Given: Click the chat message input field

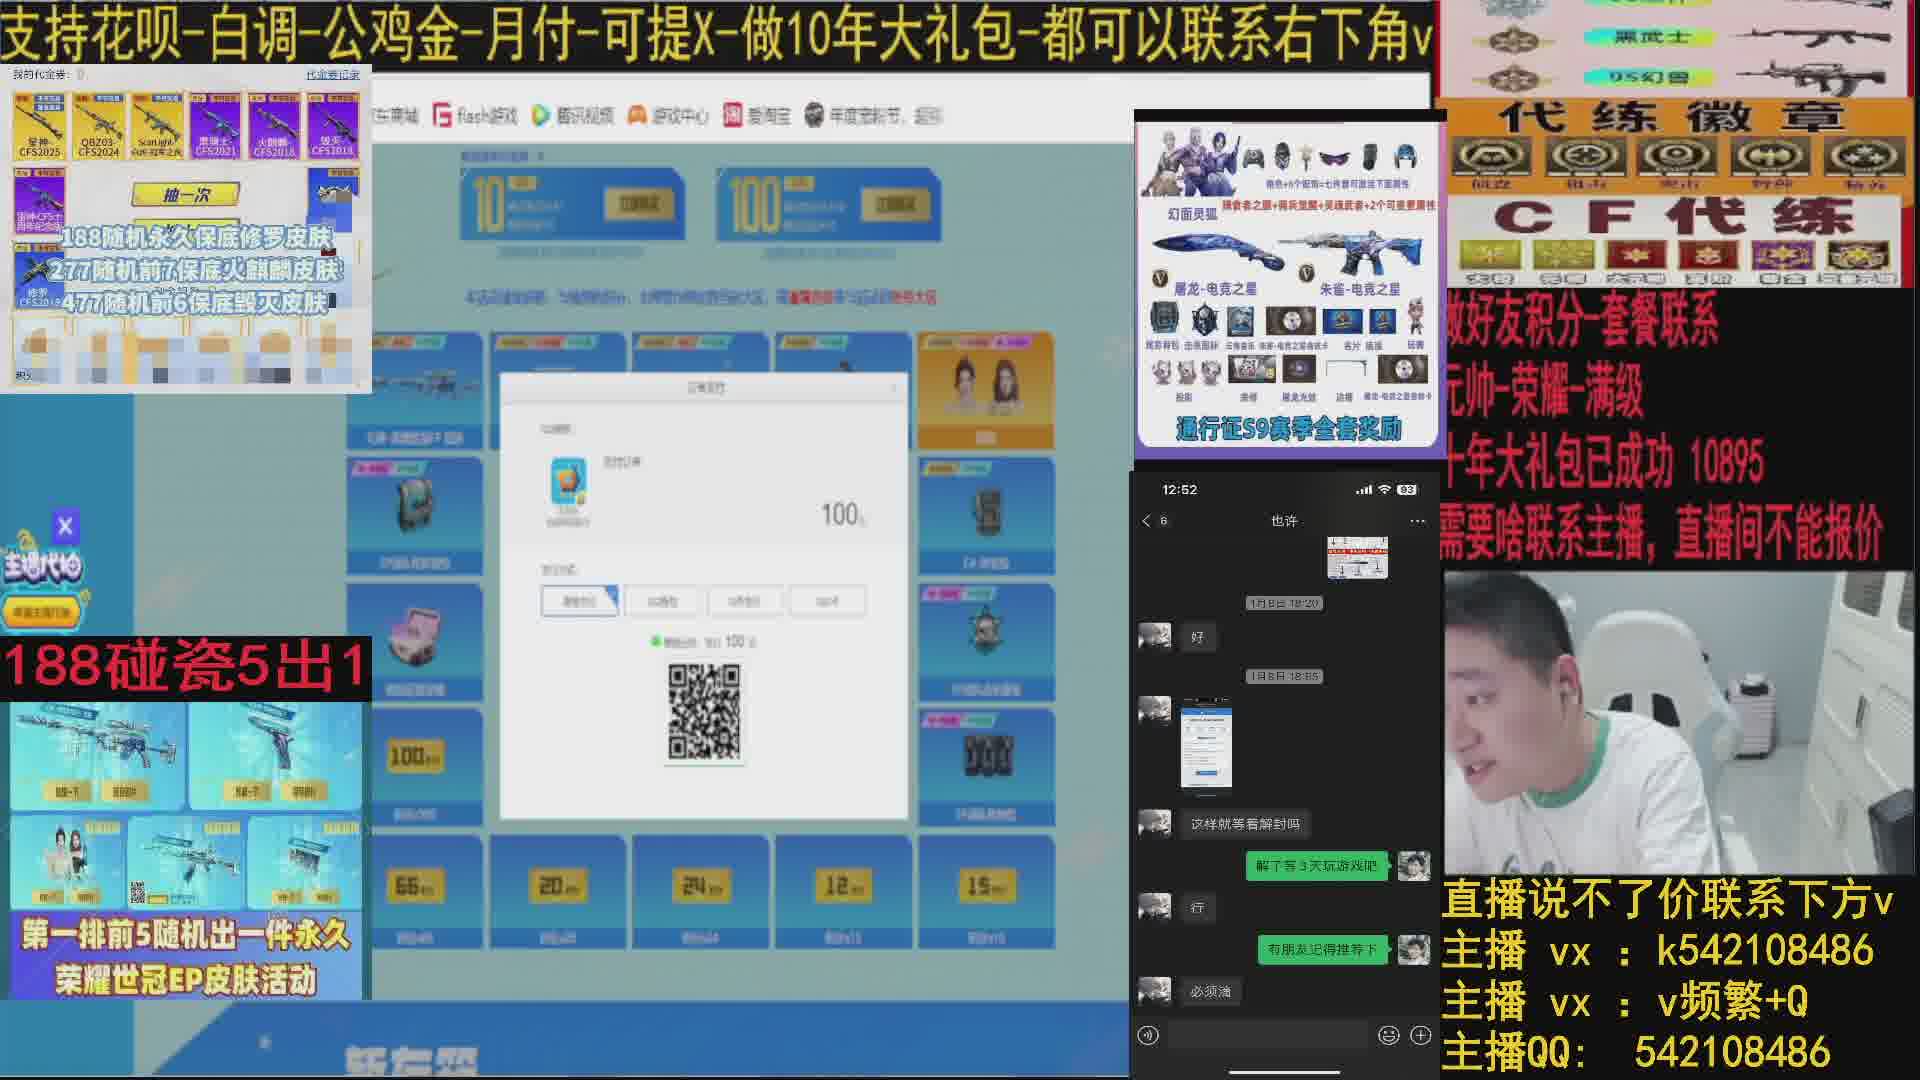Looking at the screenshot, I should (x=1266, y=1035).
